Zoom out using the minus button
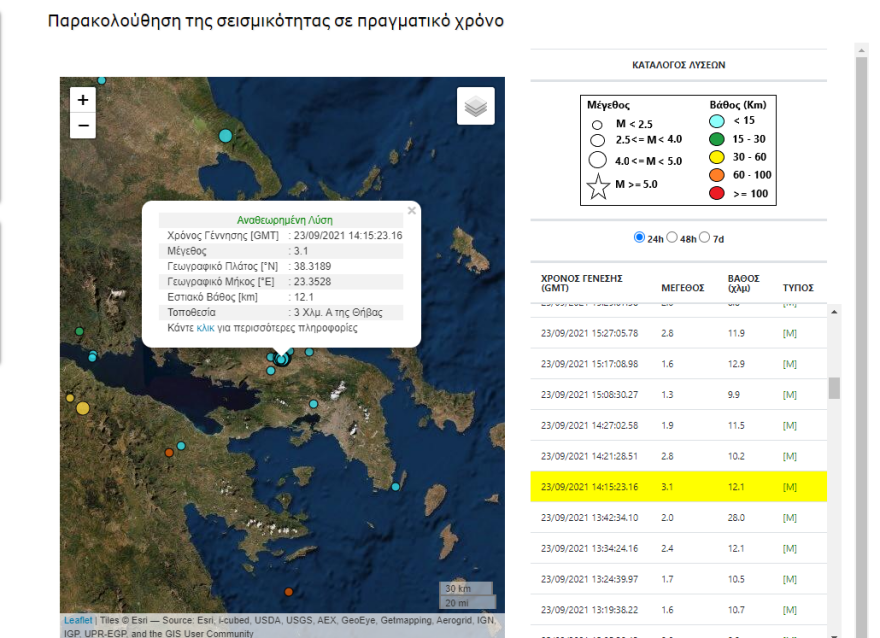This screenshot has width=880, height=638. click(x=83, y=125)
